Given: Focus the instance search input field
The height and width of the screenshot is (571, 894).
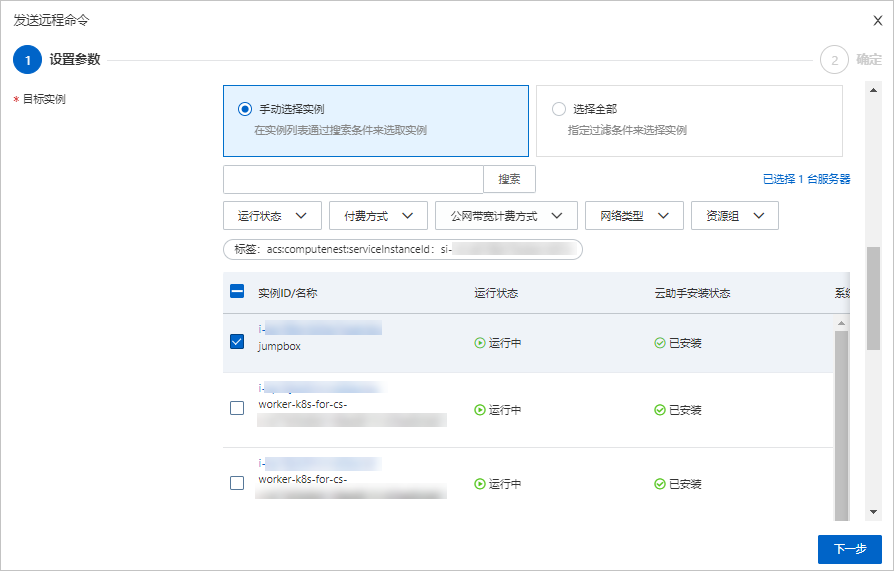Looking at the screenshot, I should pos(353,179).
